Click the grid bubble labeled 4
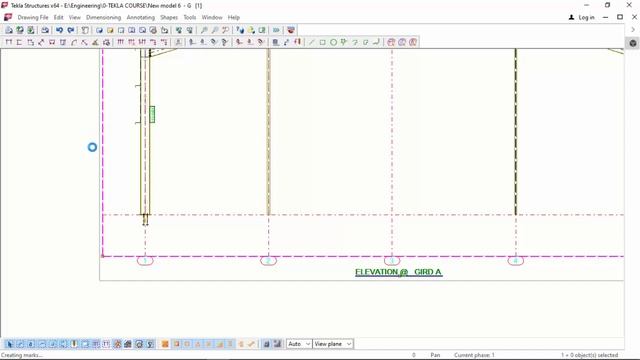 click(516, 260)
